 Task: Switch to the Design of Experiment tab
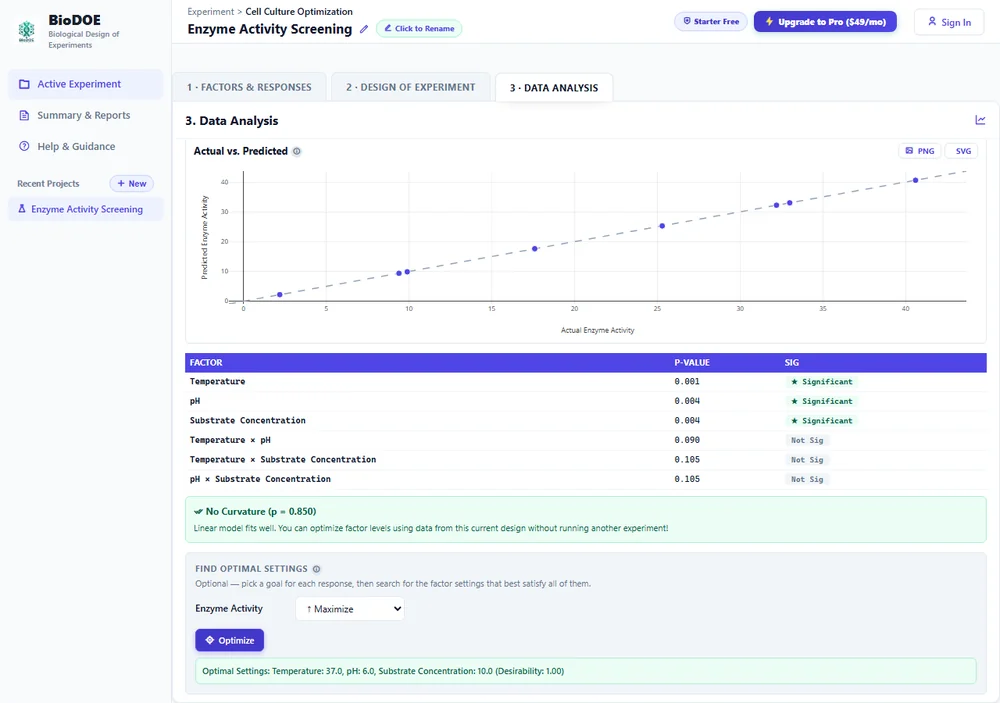click(x=411, y=87)
